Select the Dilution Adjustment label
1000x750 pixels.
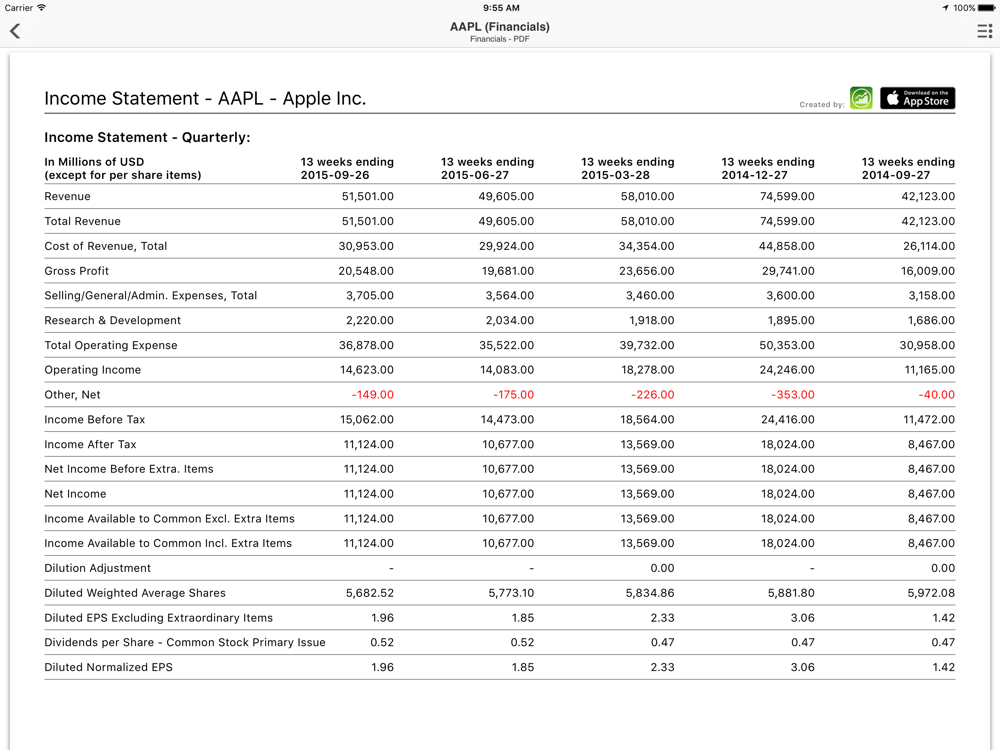(x=98, y=568)
